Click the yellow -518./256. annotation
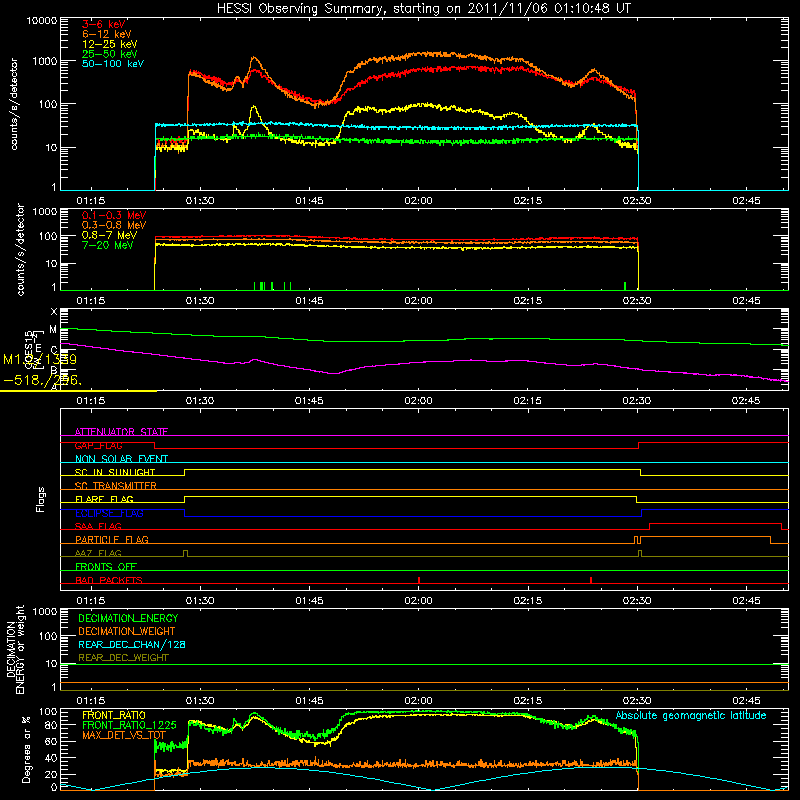This screenshot has height=800, width=800. click(42, 380)
